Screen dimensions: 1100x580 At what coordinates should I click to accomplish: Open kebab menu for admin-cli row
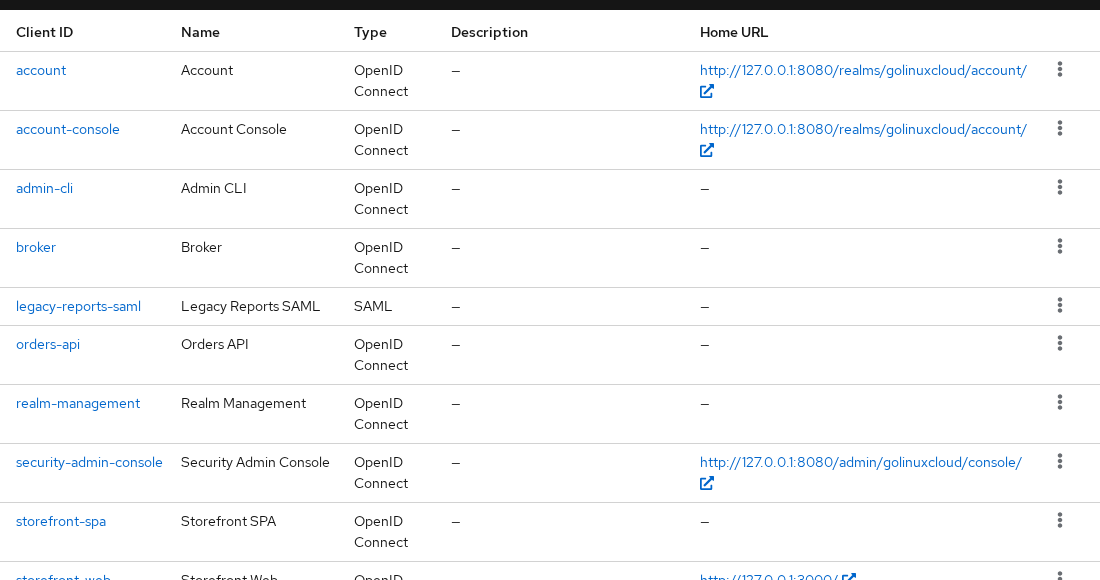1059,187
